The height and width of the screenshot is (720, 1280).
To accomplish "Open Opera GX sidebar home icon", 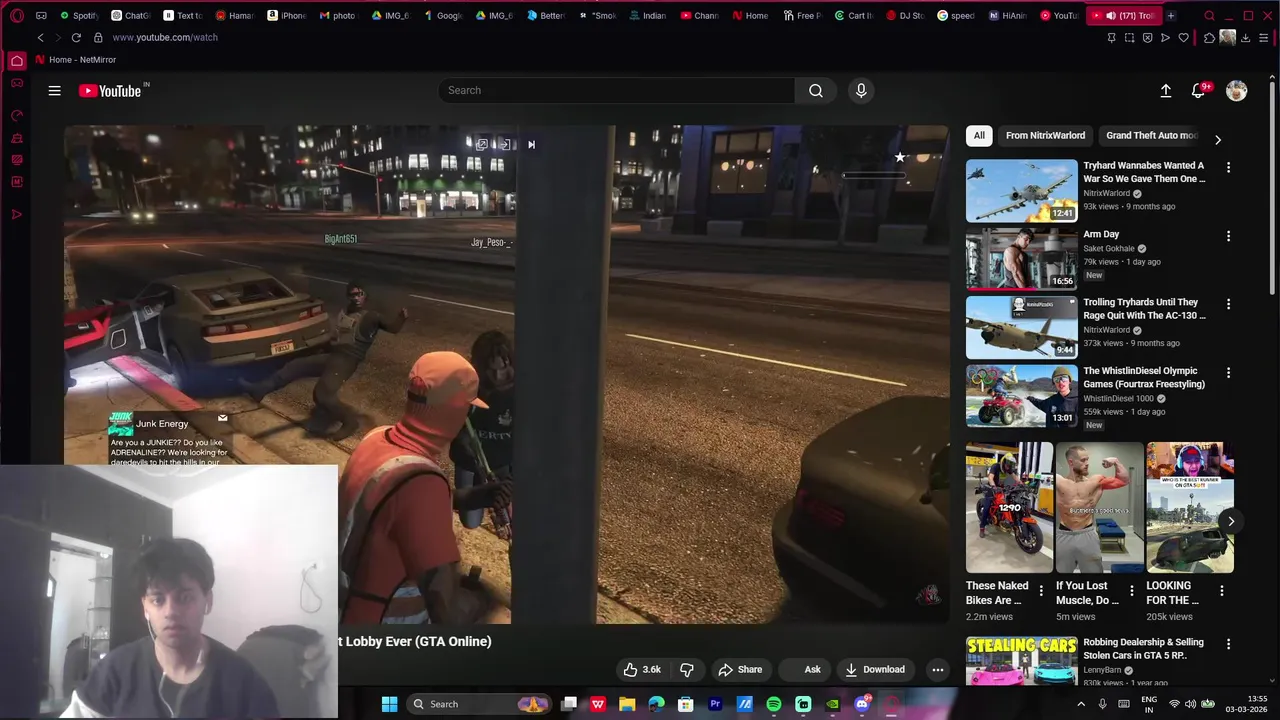I will coord(17,61).
